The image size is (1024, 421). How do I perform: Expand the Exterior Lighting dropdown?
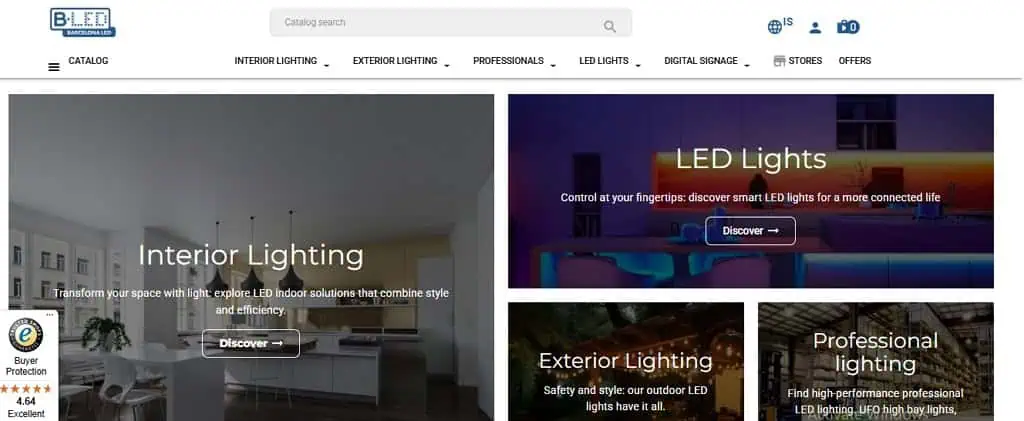[447, 65]
